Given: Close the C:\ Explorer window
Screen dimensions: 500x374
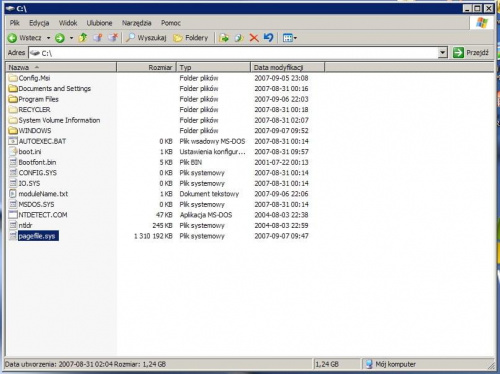Looking at the screenshot, I should coord(488,8).
